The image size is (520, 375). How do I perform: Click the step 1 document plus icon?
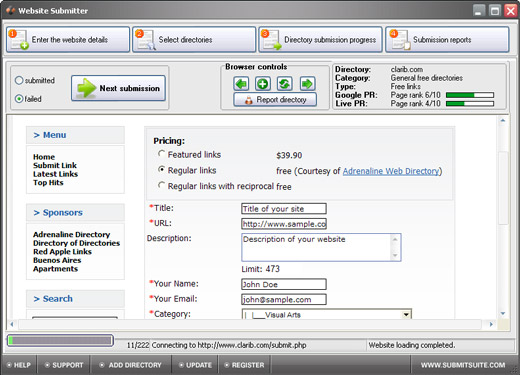coord(19,40)
